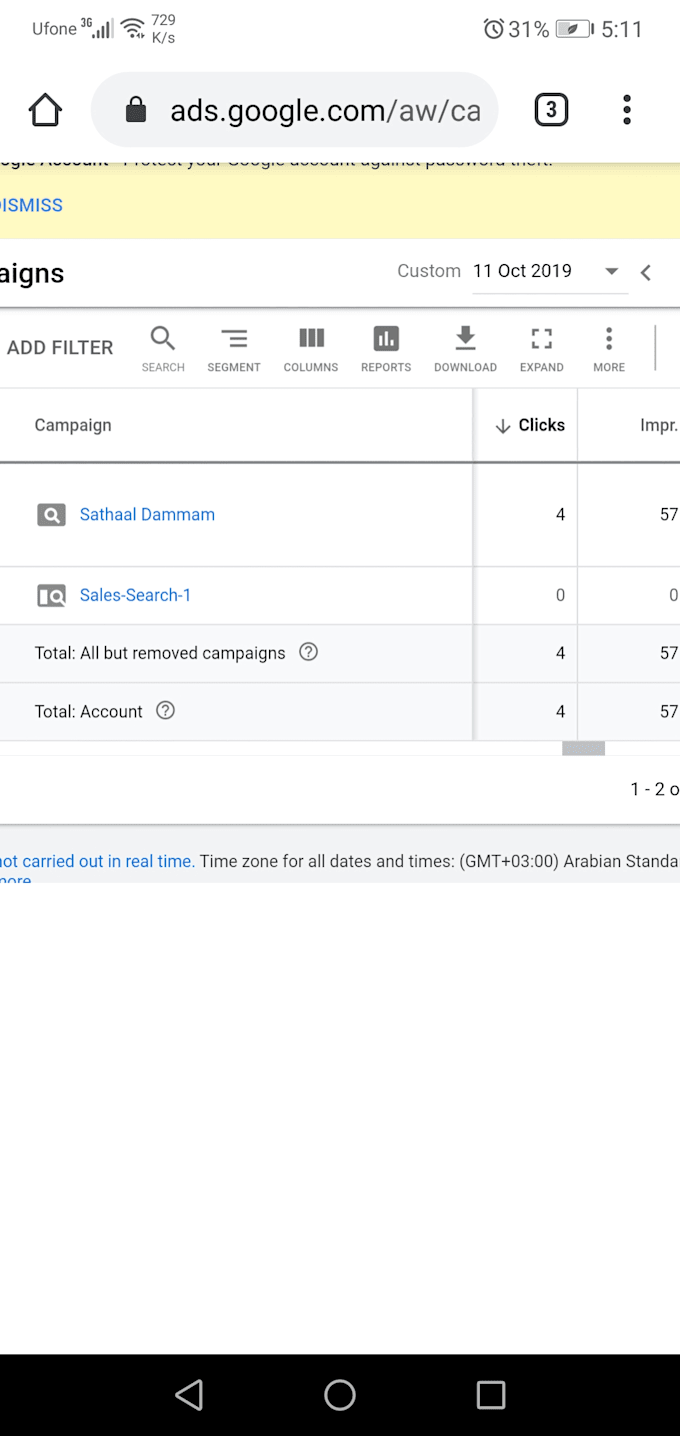
Task: Open Chrome's three-dot menu
Action: 627,110
